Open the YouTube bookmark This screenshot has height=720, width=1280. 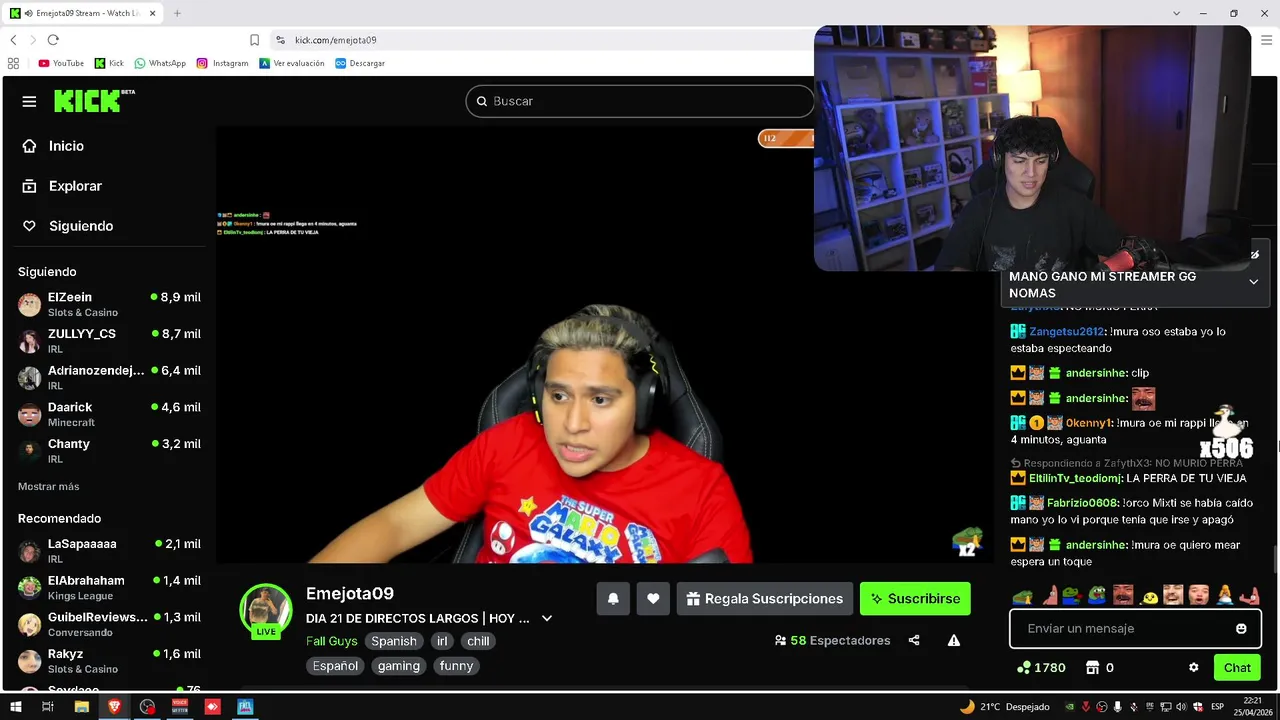point(61,63)
